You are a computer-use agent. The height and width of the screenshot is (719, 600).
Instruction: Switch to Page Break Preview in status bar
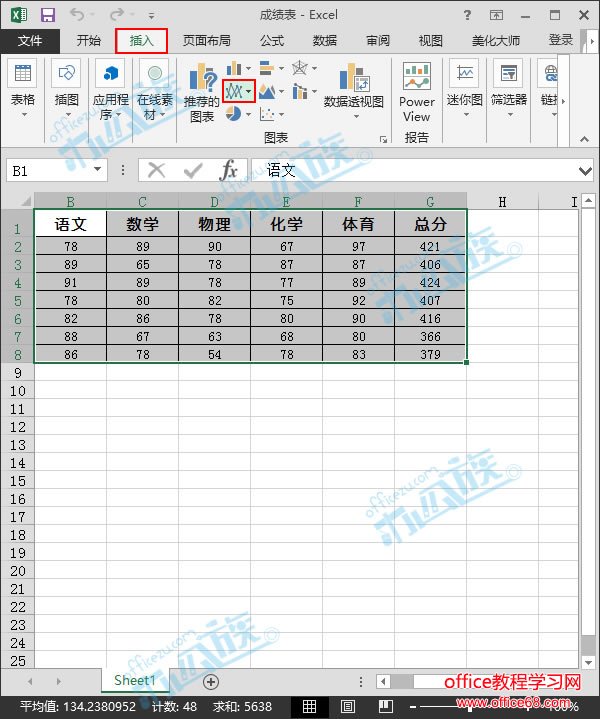click(x=386, y=707)
